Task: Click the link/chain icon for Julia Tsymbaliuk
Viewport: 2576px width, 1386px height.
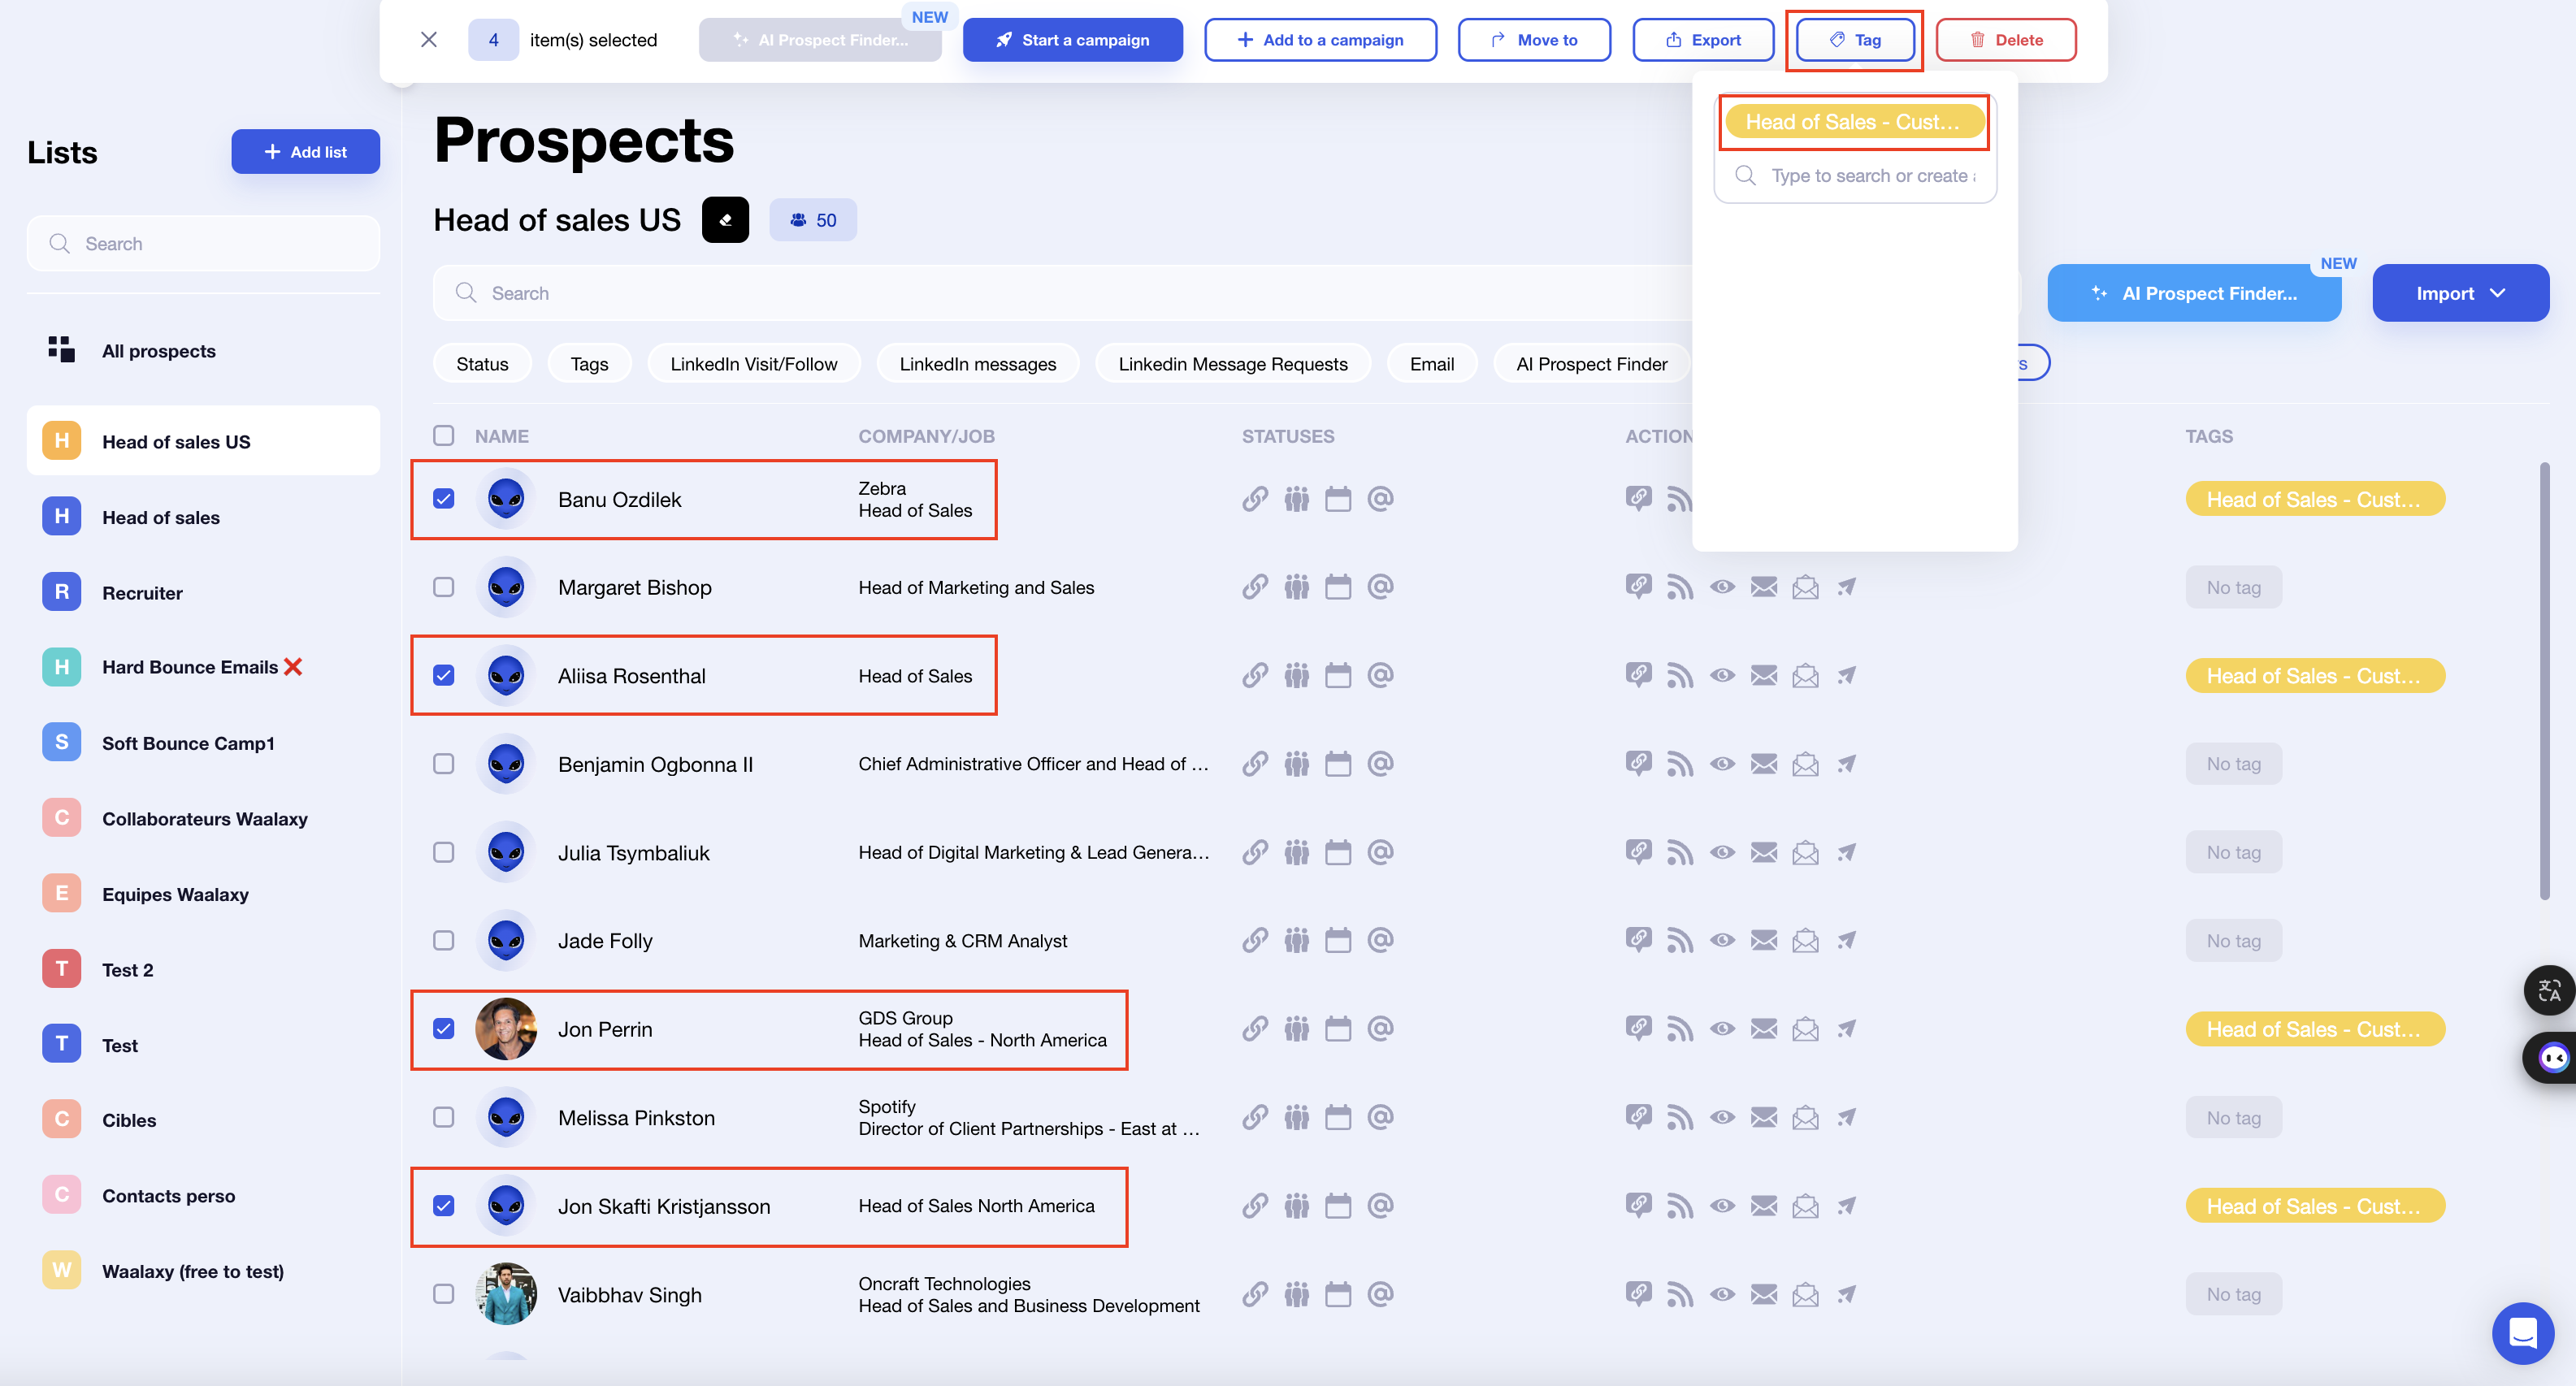Action: pos(1255,851)
